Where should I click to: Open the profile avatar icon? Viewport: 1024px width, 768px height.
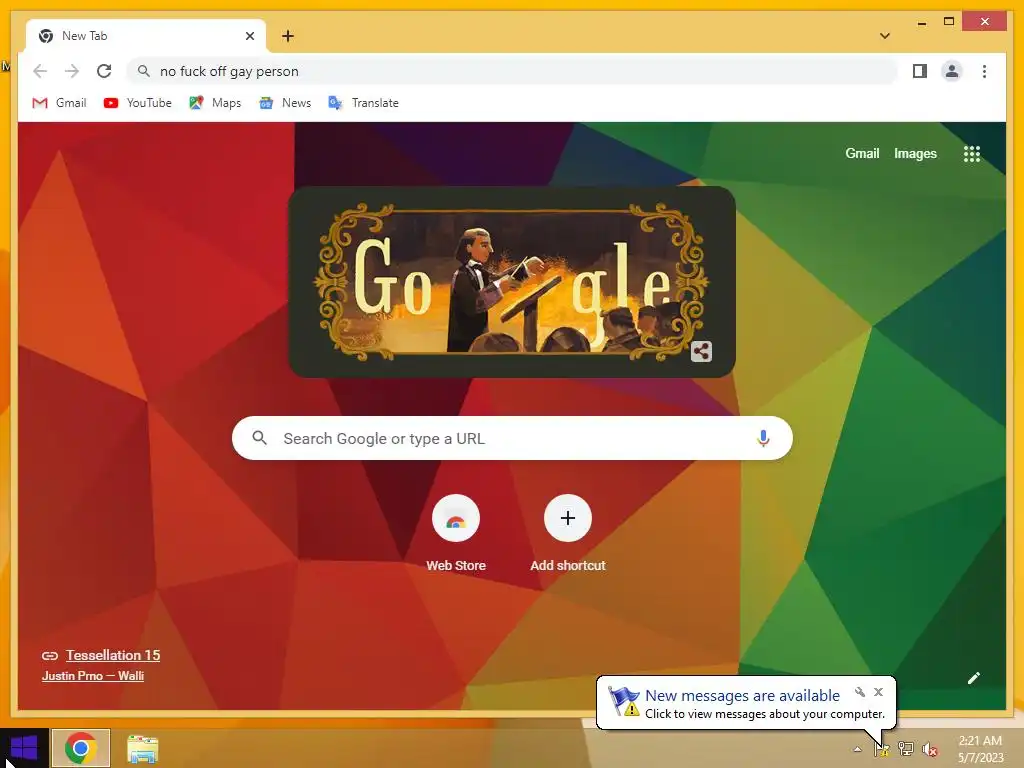tap(952, 71)
